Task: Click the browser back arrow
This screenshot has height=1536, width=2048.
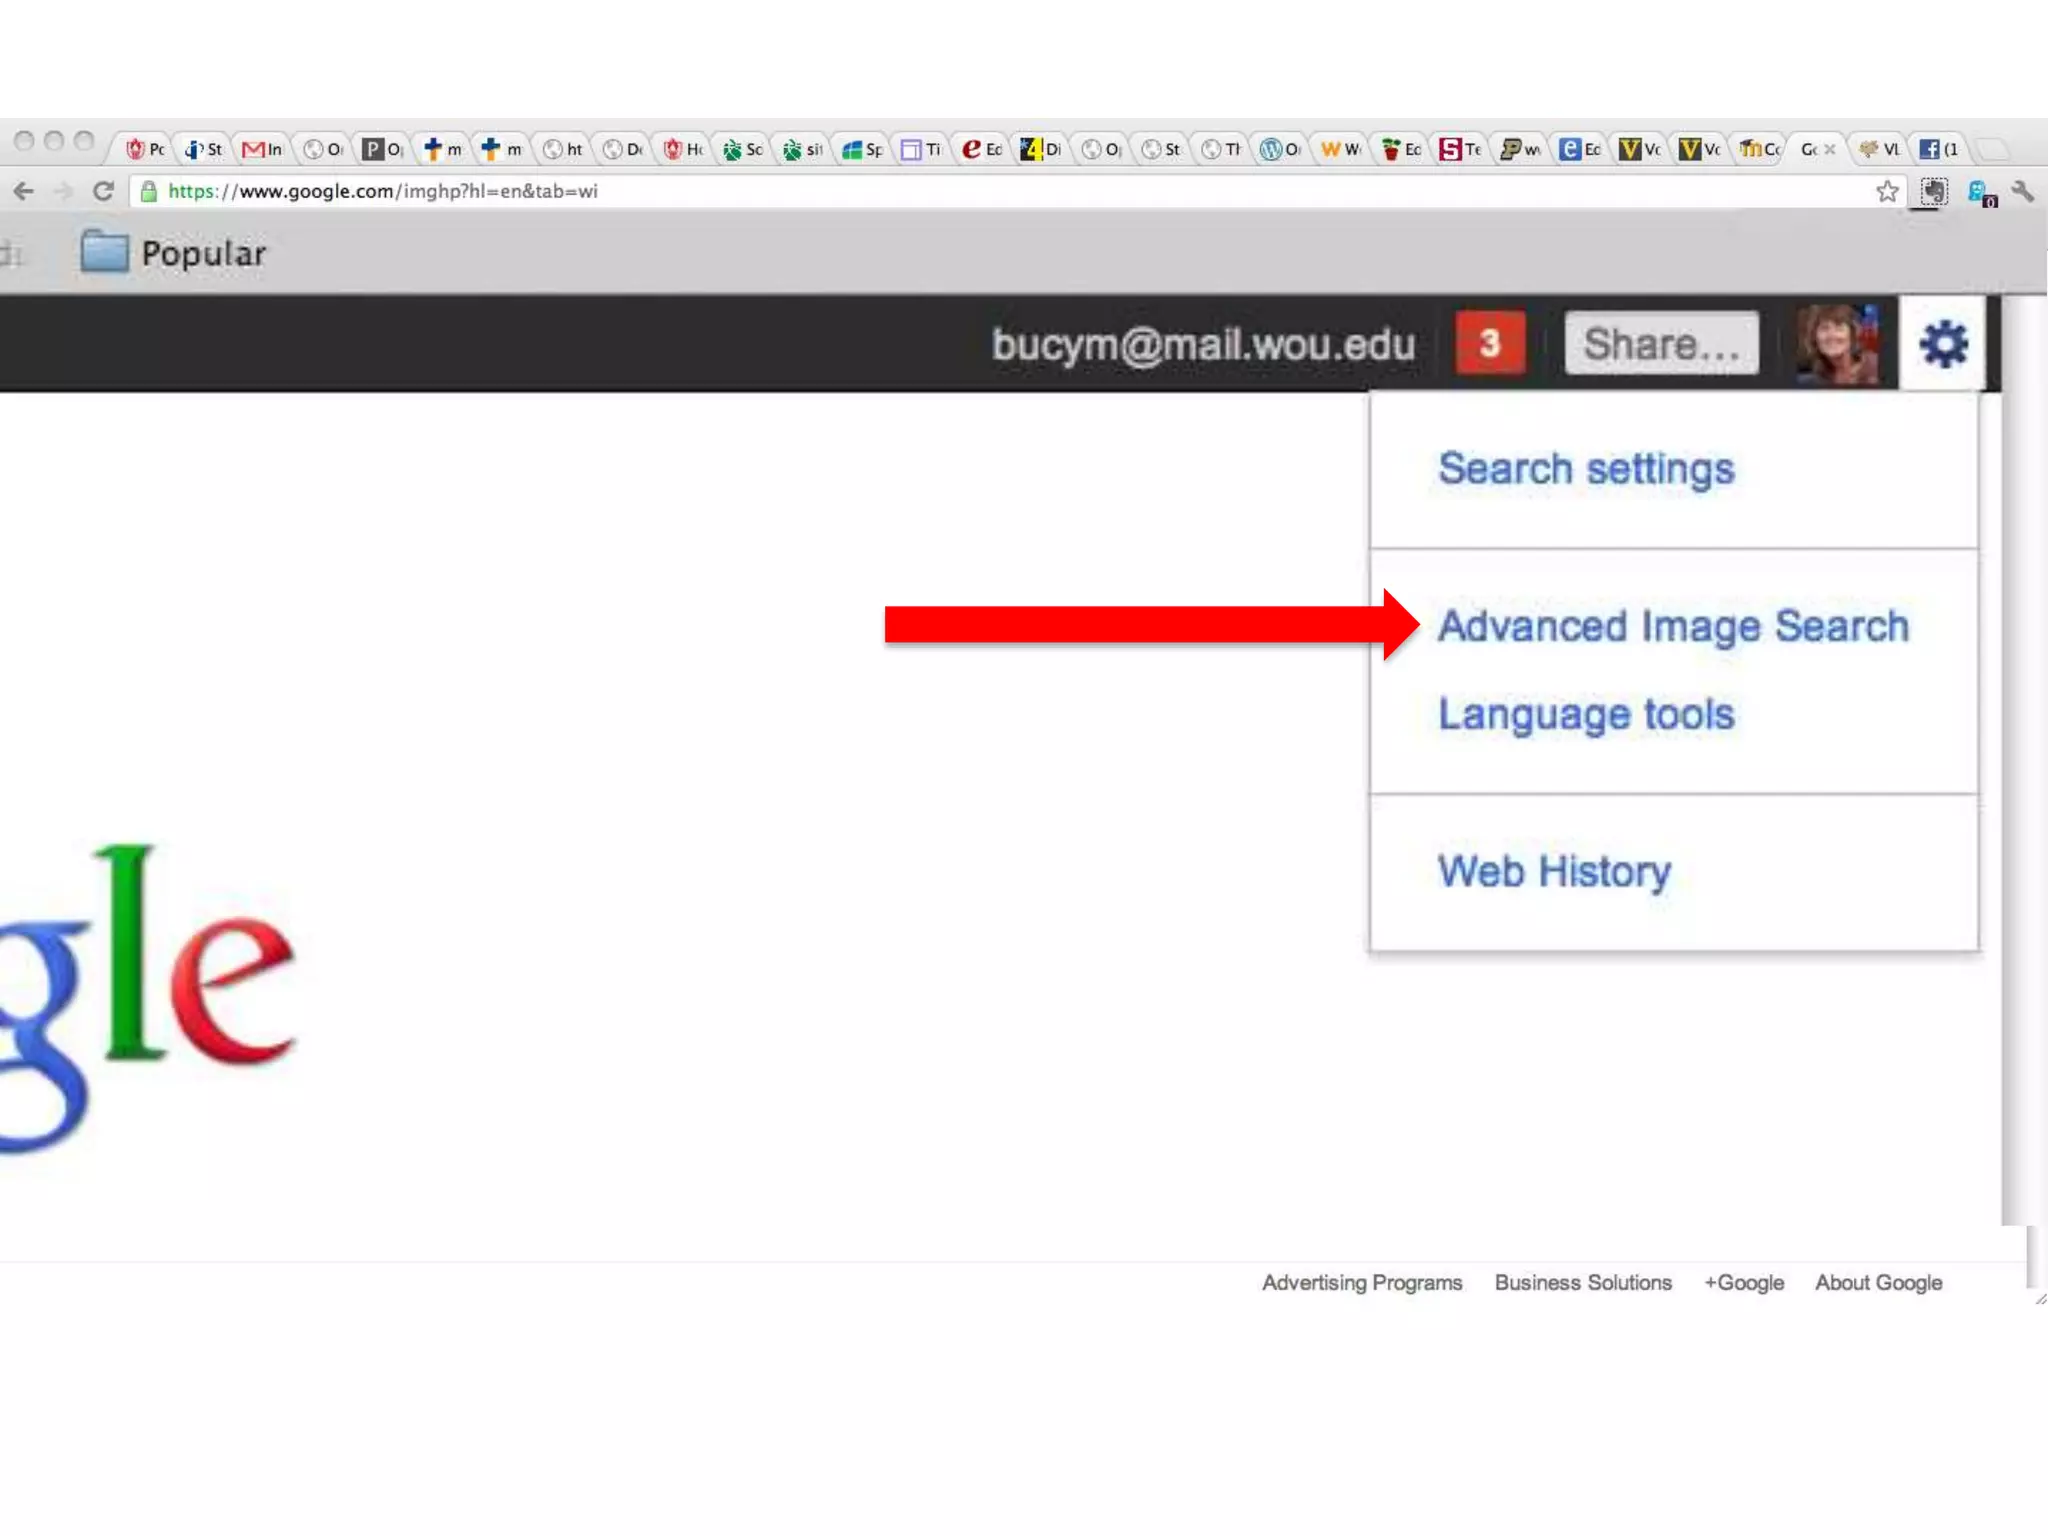Action: pos(24,191)
